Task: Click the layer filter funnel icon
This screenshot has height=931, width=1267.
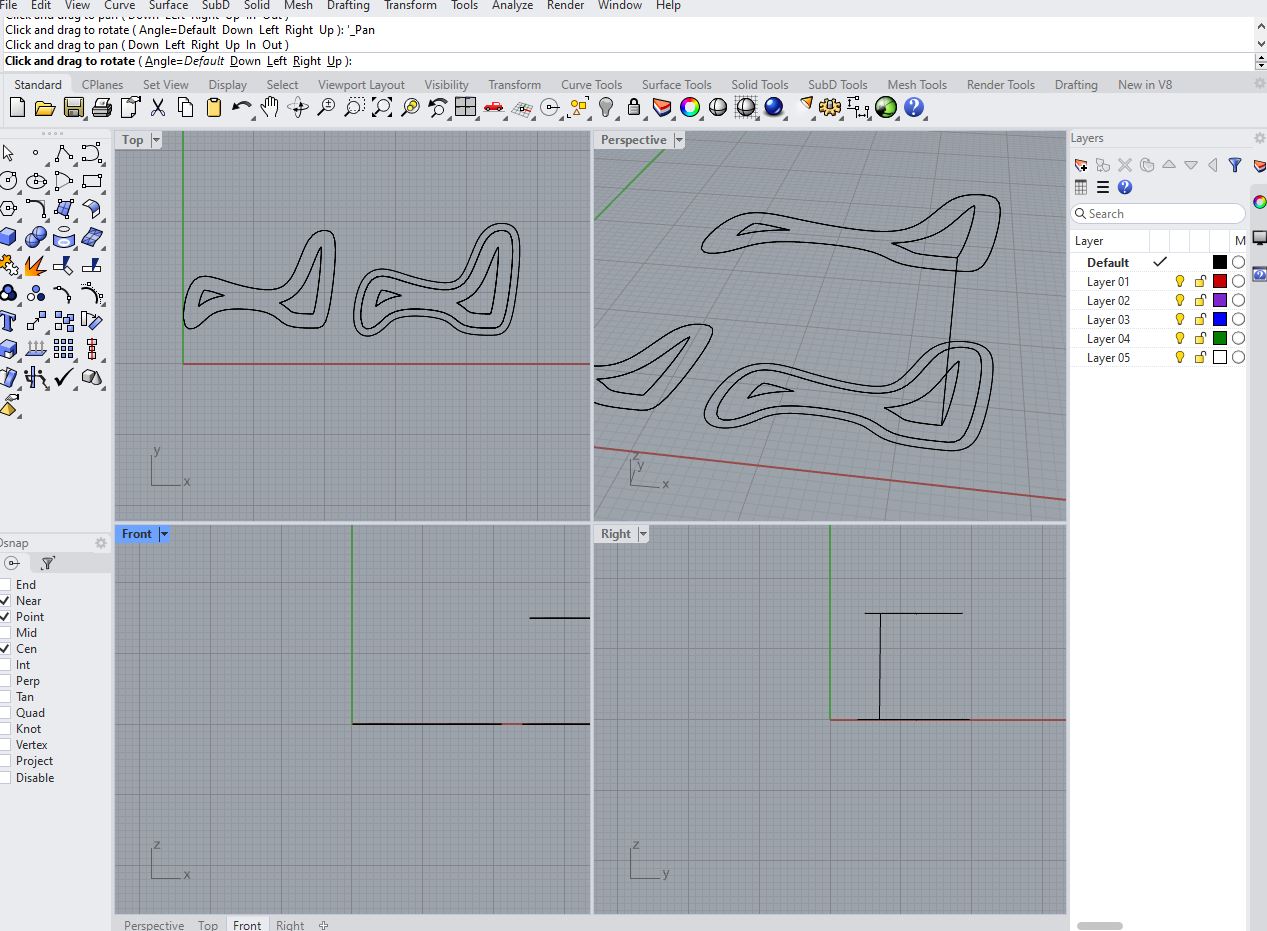Action: coord(1237,165)
